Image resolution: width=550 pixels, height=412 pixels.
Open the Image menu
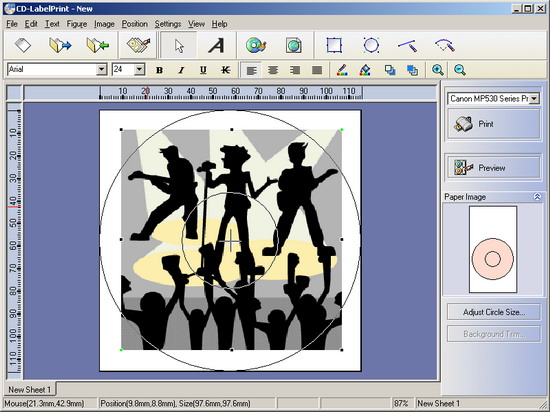104,24
